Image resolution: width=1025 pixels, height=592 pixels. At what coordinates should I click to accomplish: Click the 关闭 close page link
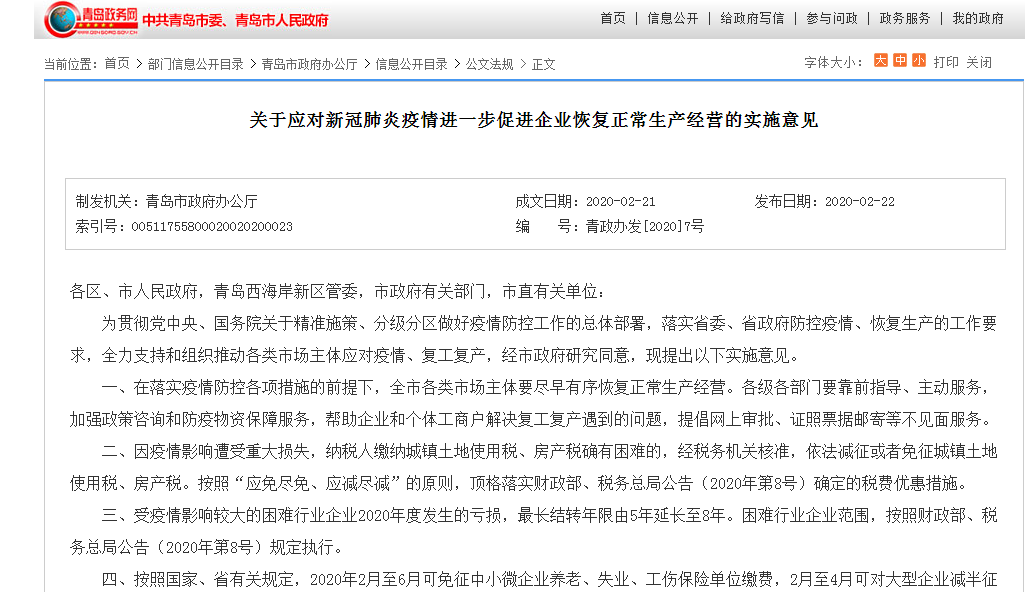click(x=979, y=62)
